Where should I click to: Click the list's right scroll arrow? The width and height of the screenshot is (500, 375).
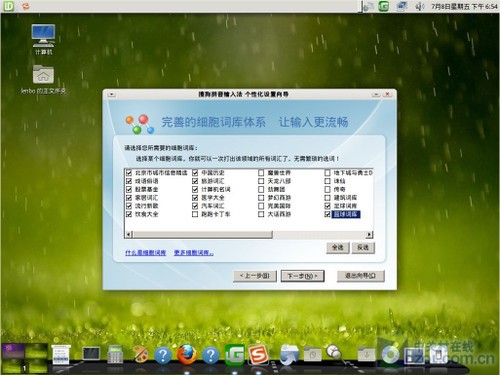(369, 235)
